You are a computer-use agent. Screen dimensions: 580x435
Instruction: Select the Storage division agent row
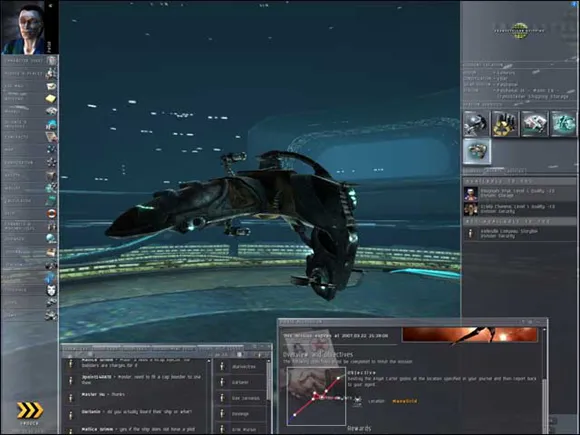point(520,193)
